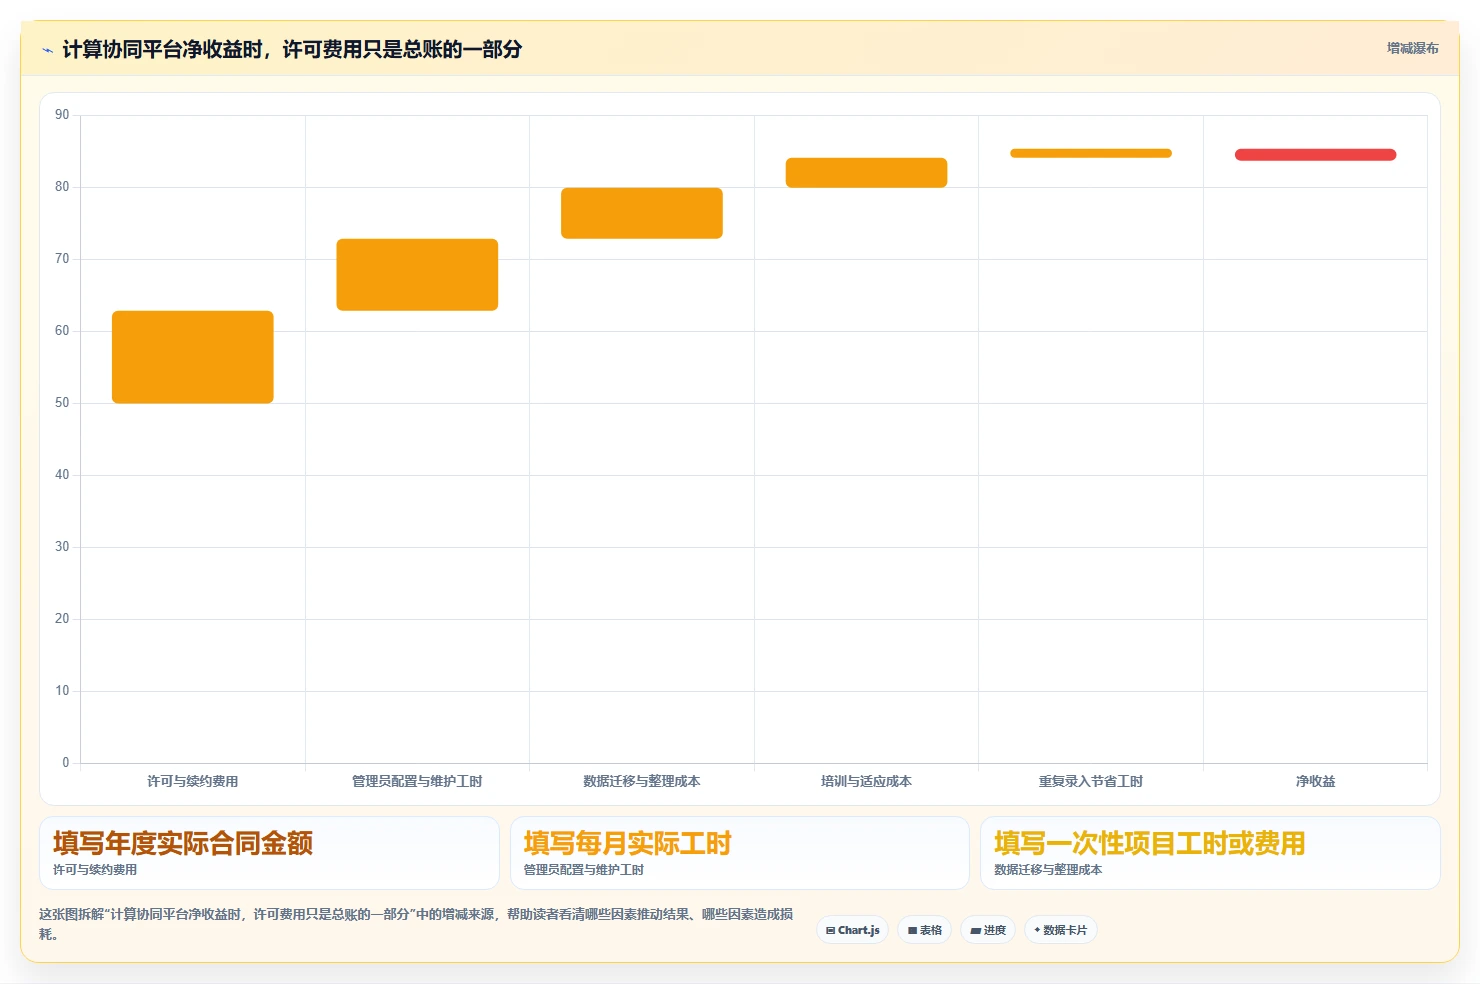The height and width of the screenshot is (984, 1480).
Task: Click the 培训与适应成本 axis label
Action: coord(866,781)
